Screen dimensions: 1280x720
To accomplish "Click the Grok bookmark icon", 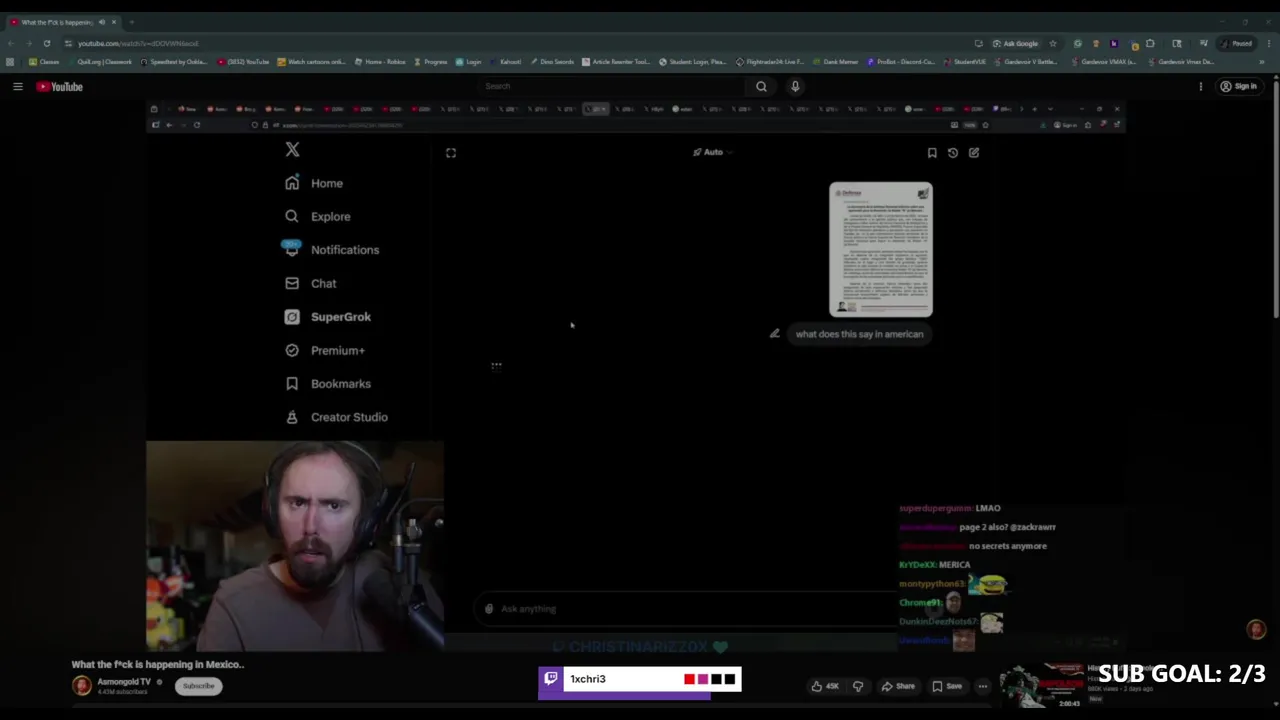I will (x=932, y=153).
